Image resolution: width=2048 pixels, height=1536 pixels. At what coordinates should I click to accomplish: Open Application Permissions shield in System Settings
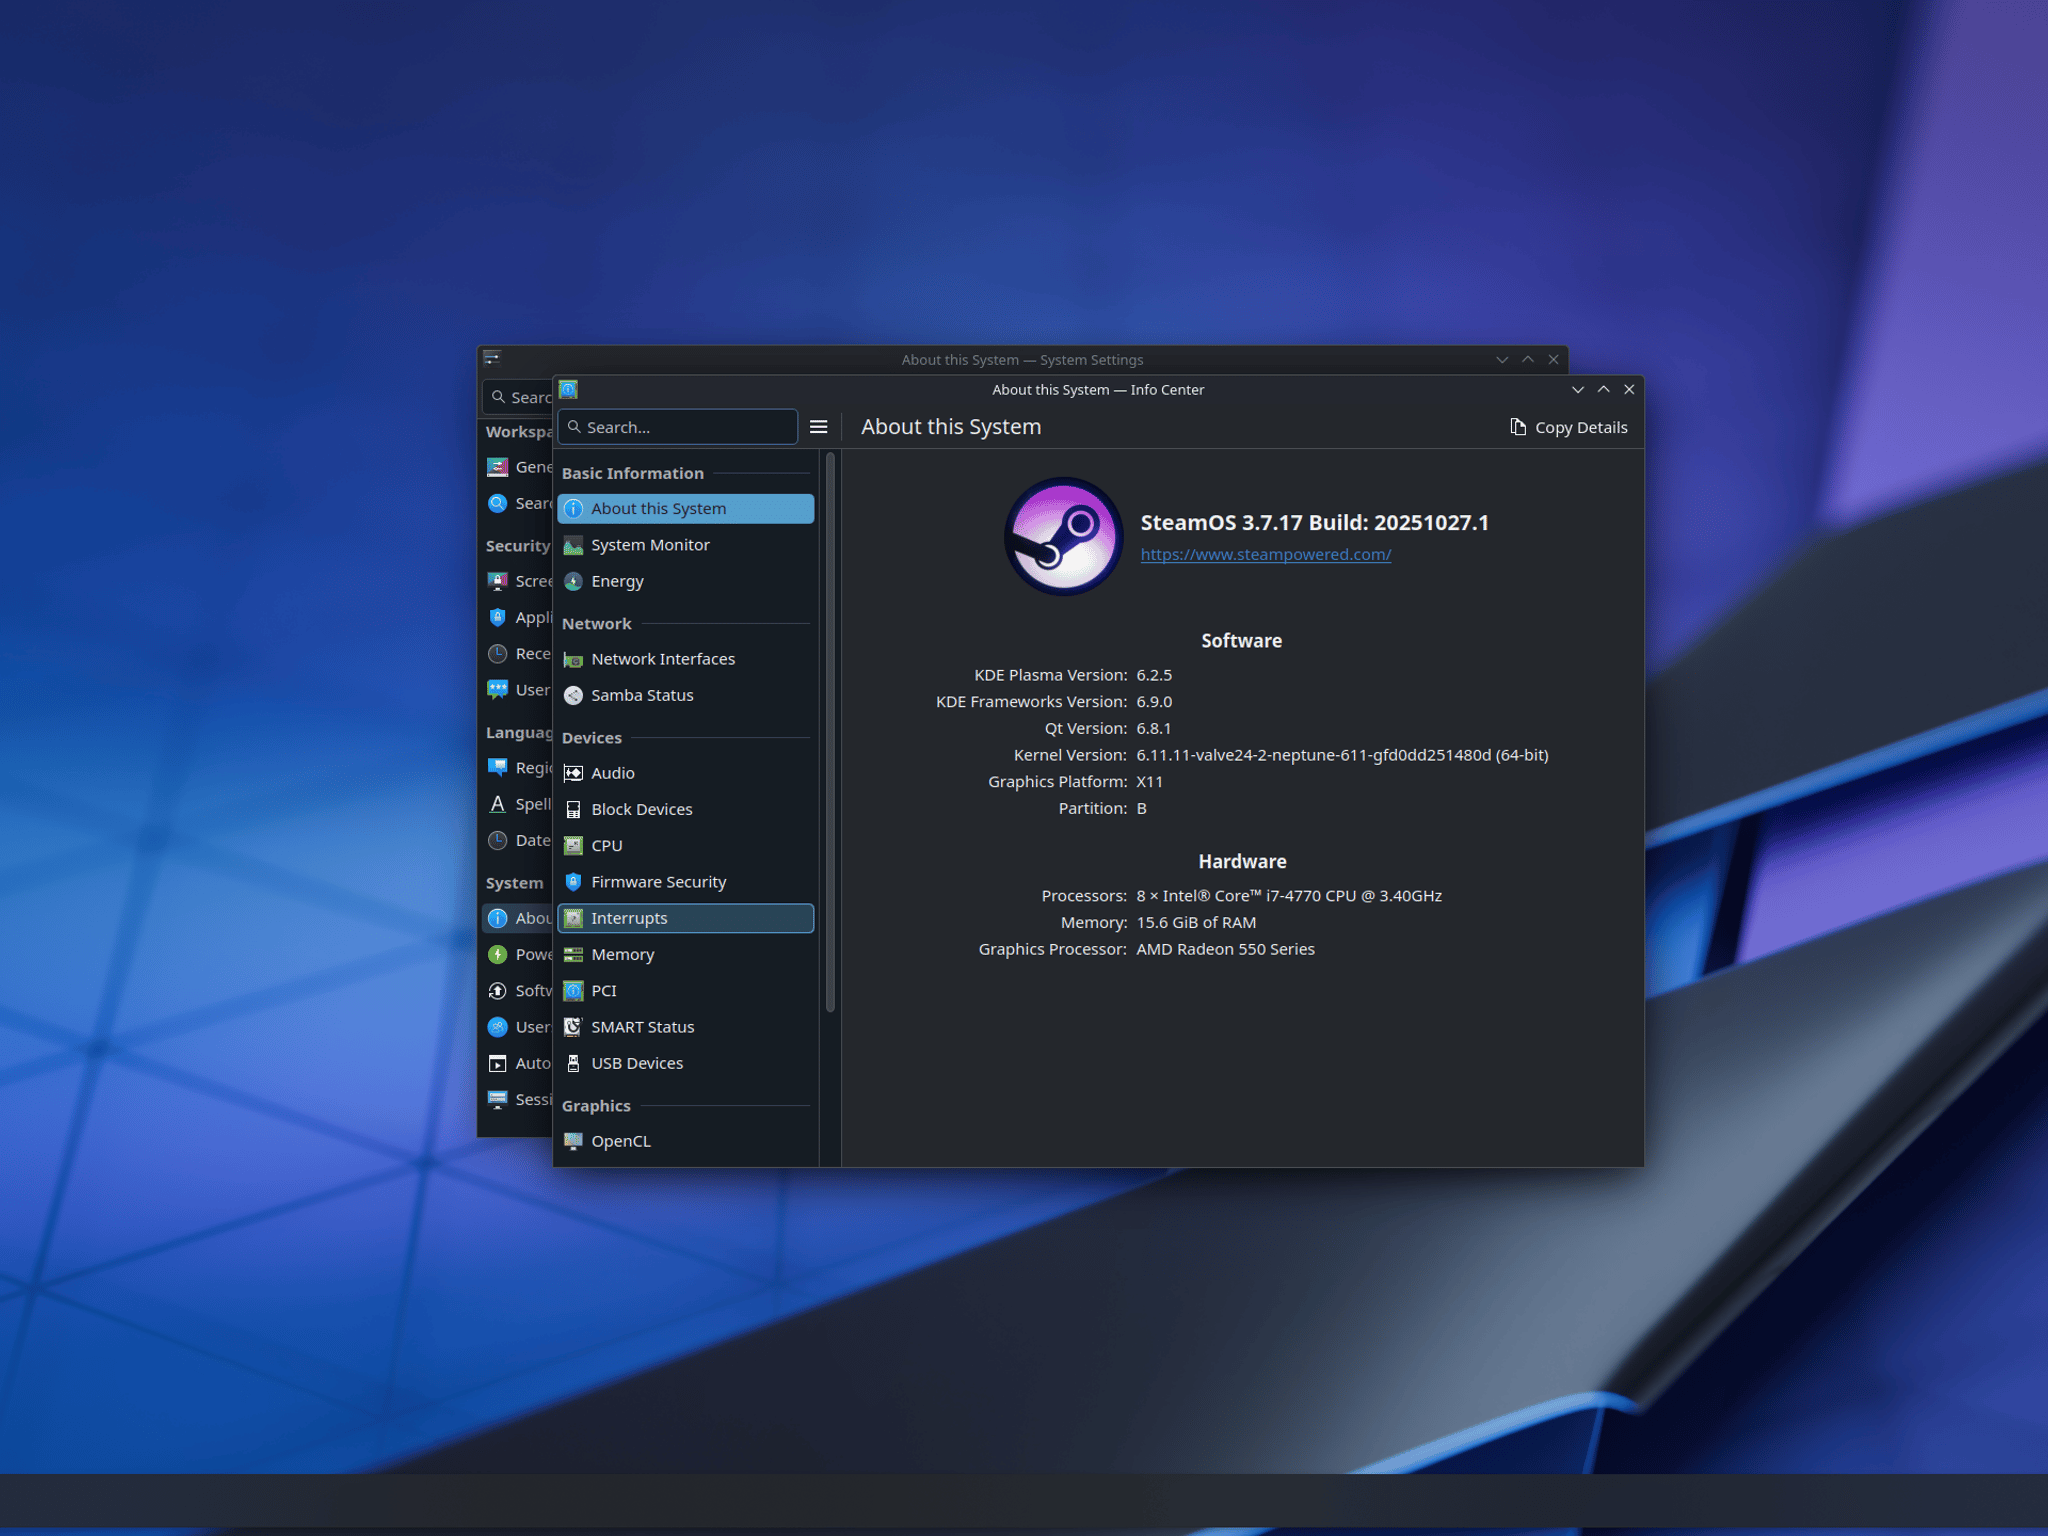click(497, 617)
